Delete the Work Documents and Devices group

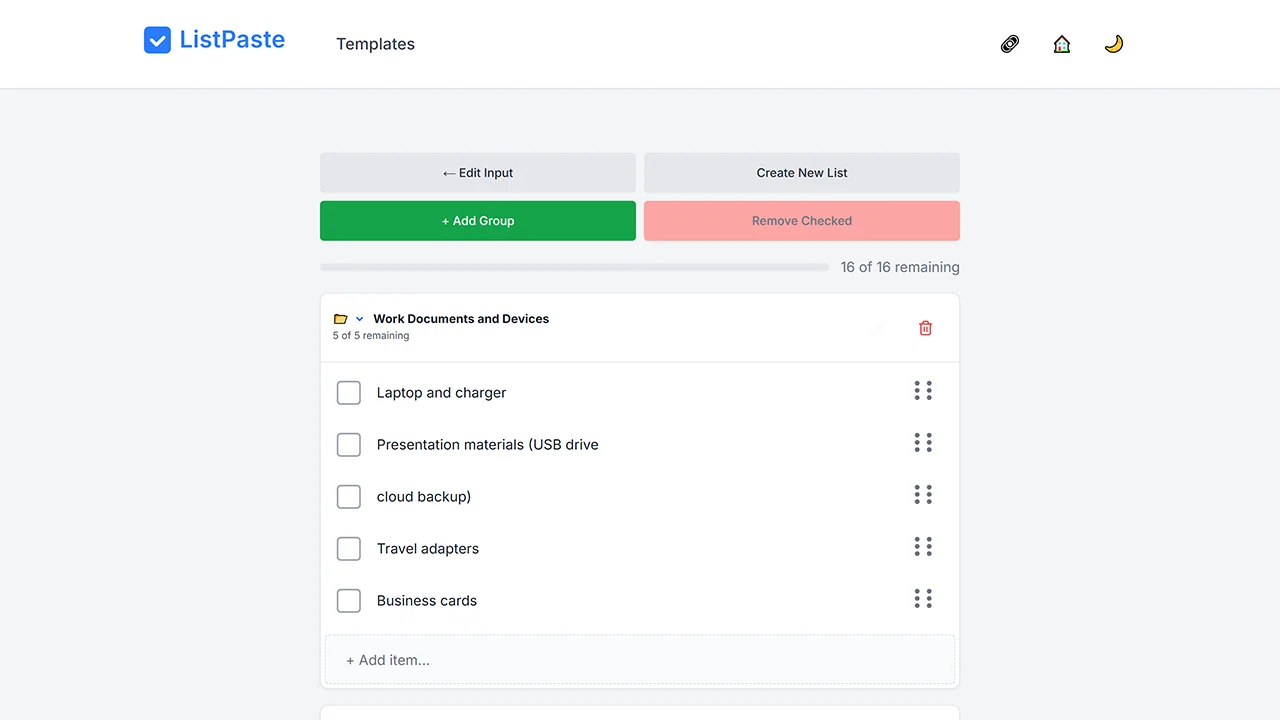tap(926, 328)
